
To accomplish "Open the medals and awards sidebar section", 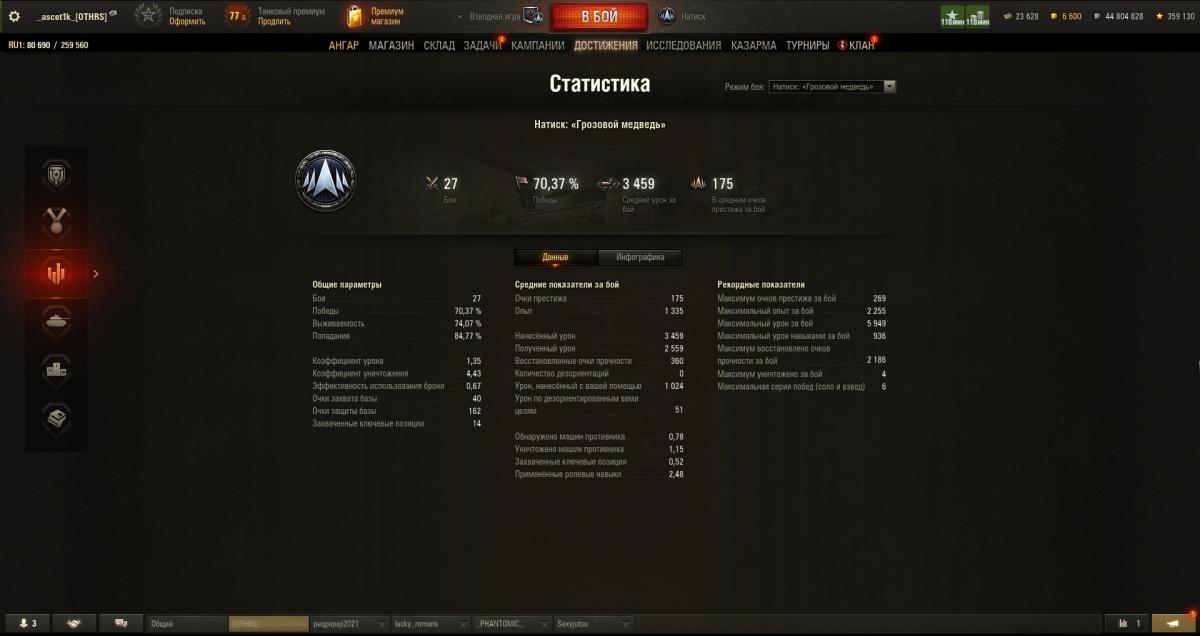I will click(x=56, y=221).
